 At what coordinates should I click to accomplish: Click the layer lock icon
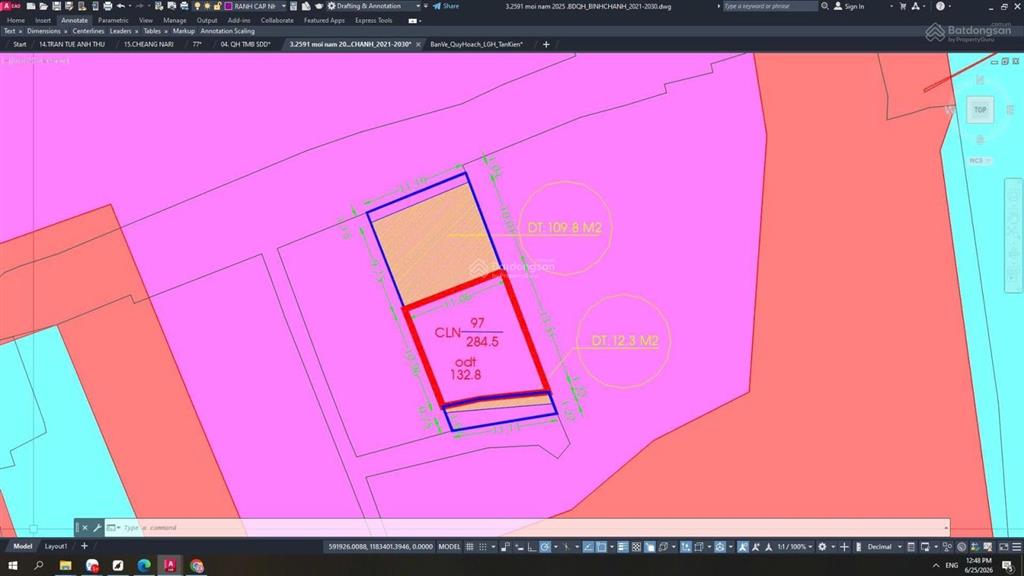tap(217, 6)
